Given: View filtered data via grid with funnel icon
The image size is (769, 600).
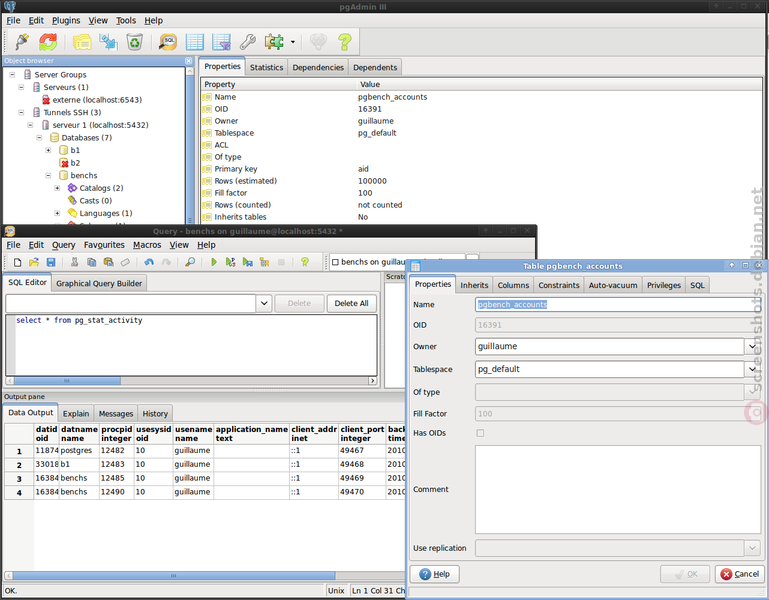Looking at the screenshot, I should 222,42.
